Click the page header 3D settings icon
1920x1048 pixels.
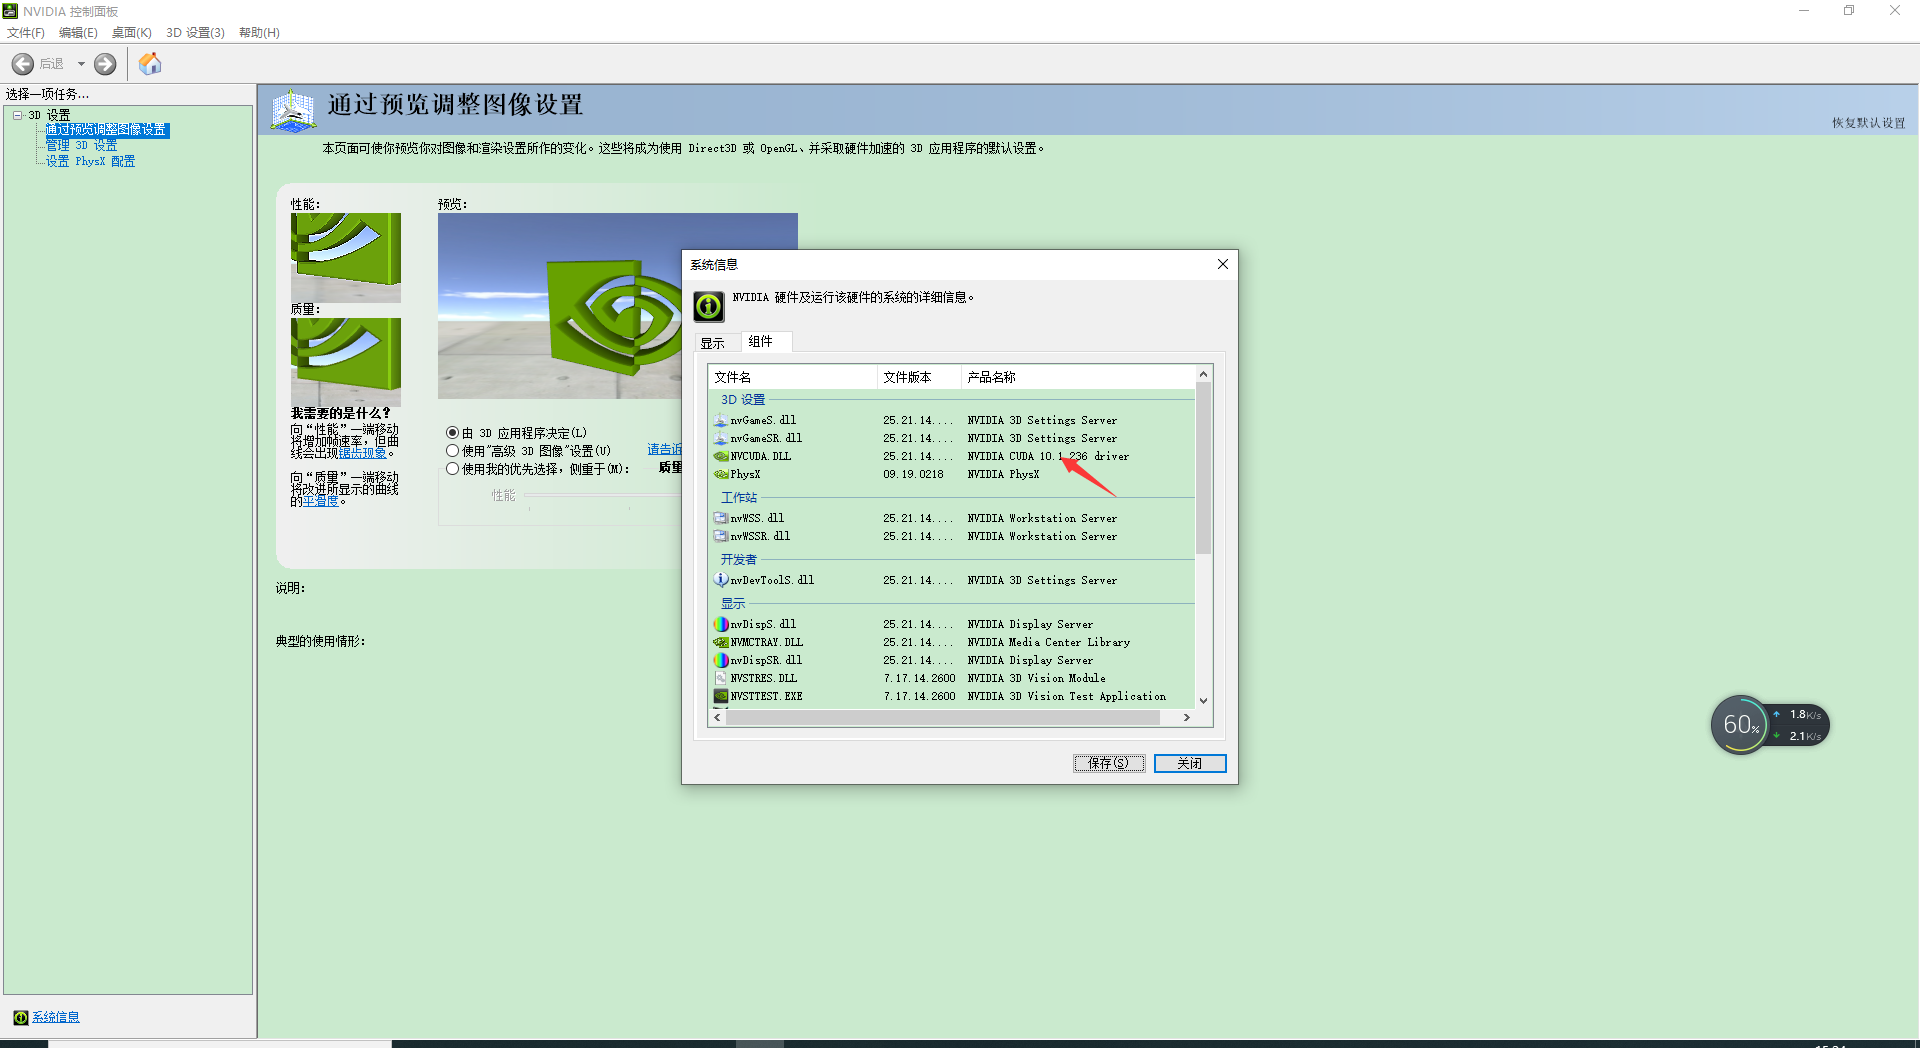pos(293,110)
